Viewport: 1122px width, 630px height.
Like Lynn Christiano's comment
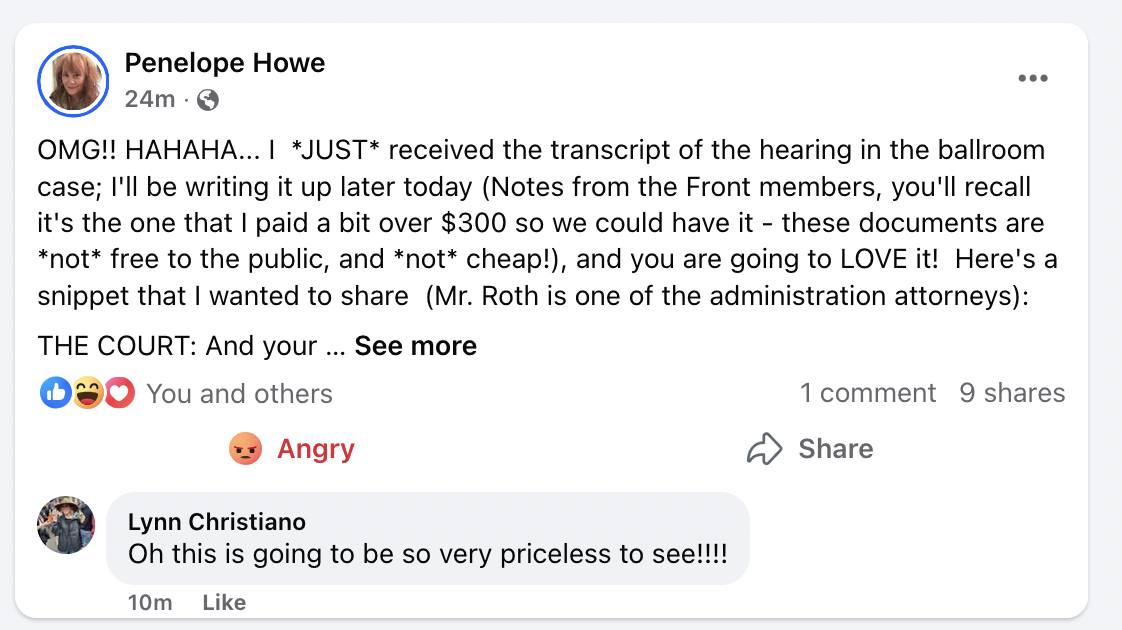(224, 602)
